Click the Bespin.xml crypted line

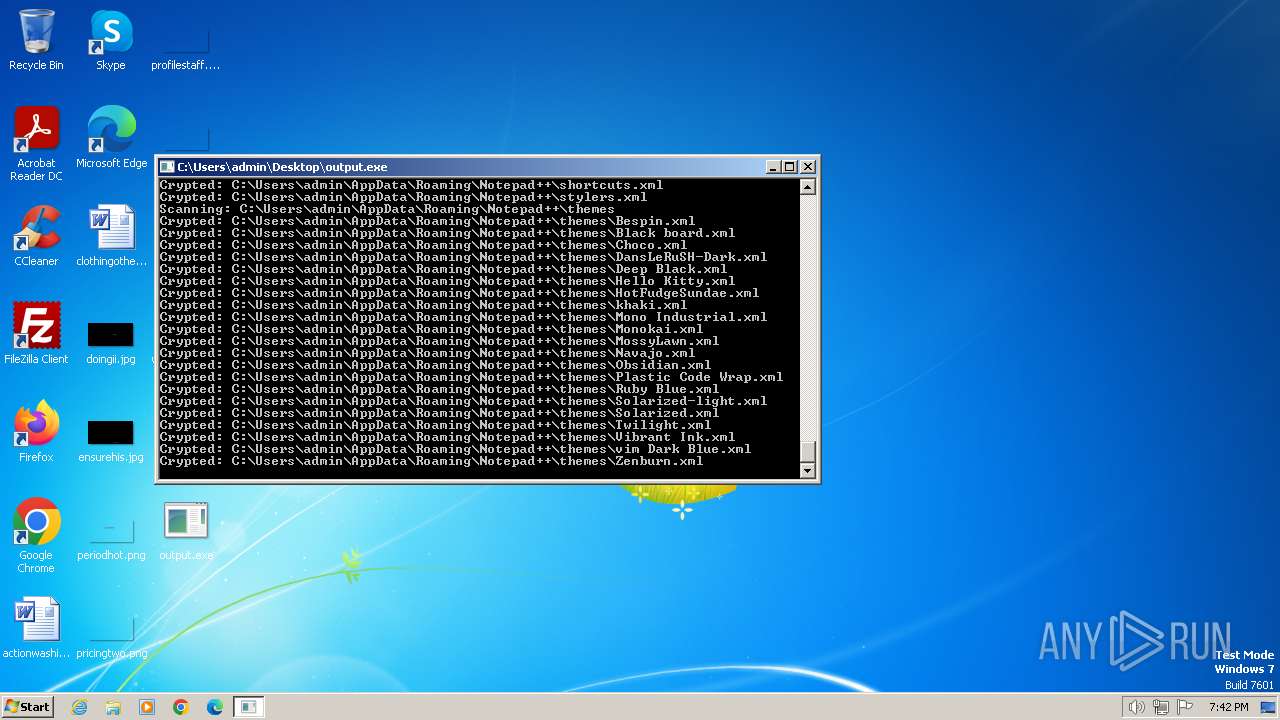[427, 221]
